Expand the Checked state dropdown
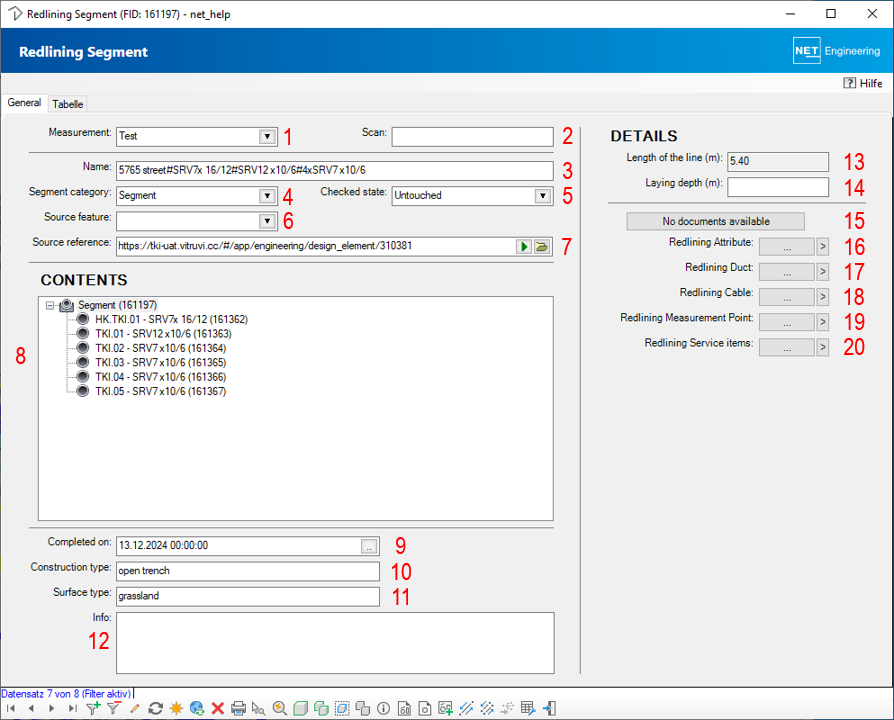The width and height of the screenshot is (894, 720). point(542,196)
